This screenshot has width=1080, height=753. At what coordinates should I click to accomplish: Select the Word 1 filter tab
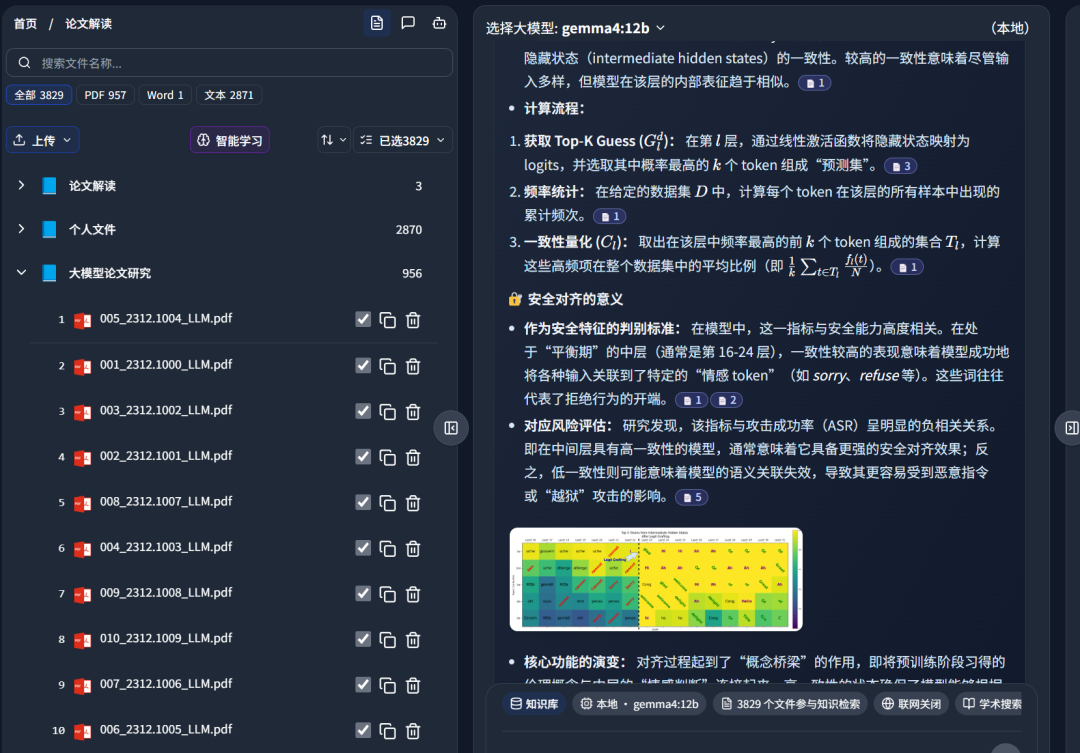tap(165, 95)
